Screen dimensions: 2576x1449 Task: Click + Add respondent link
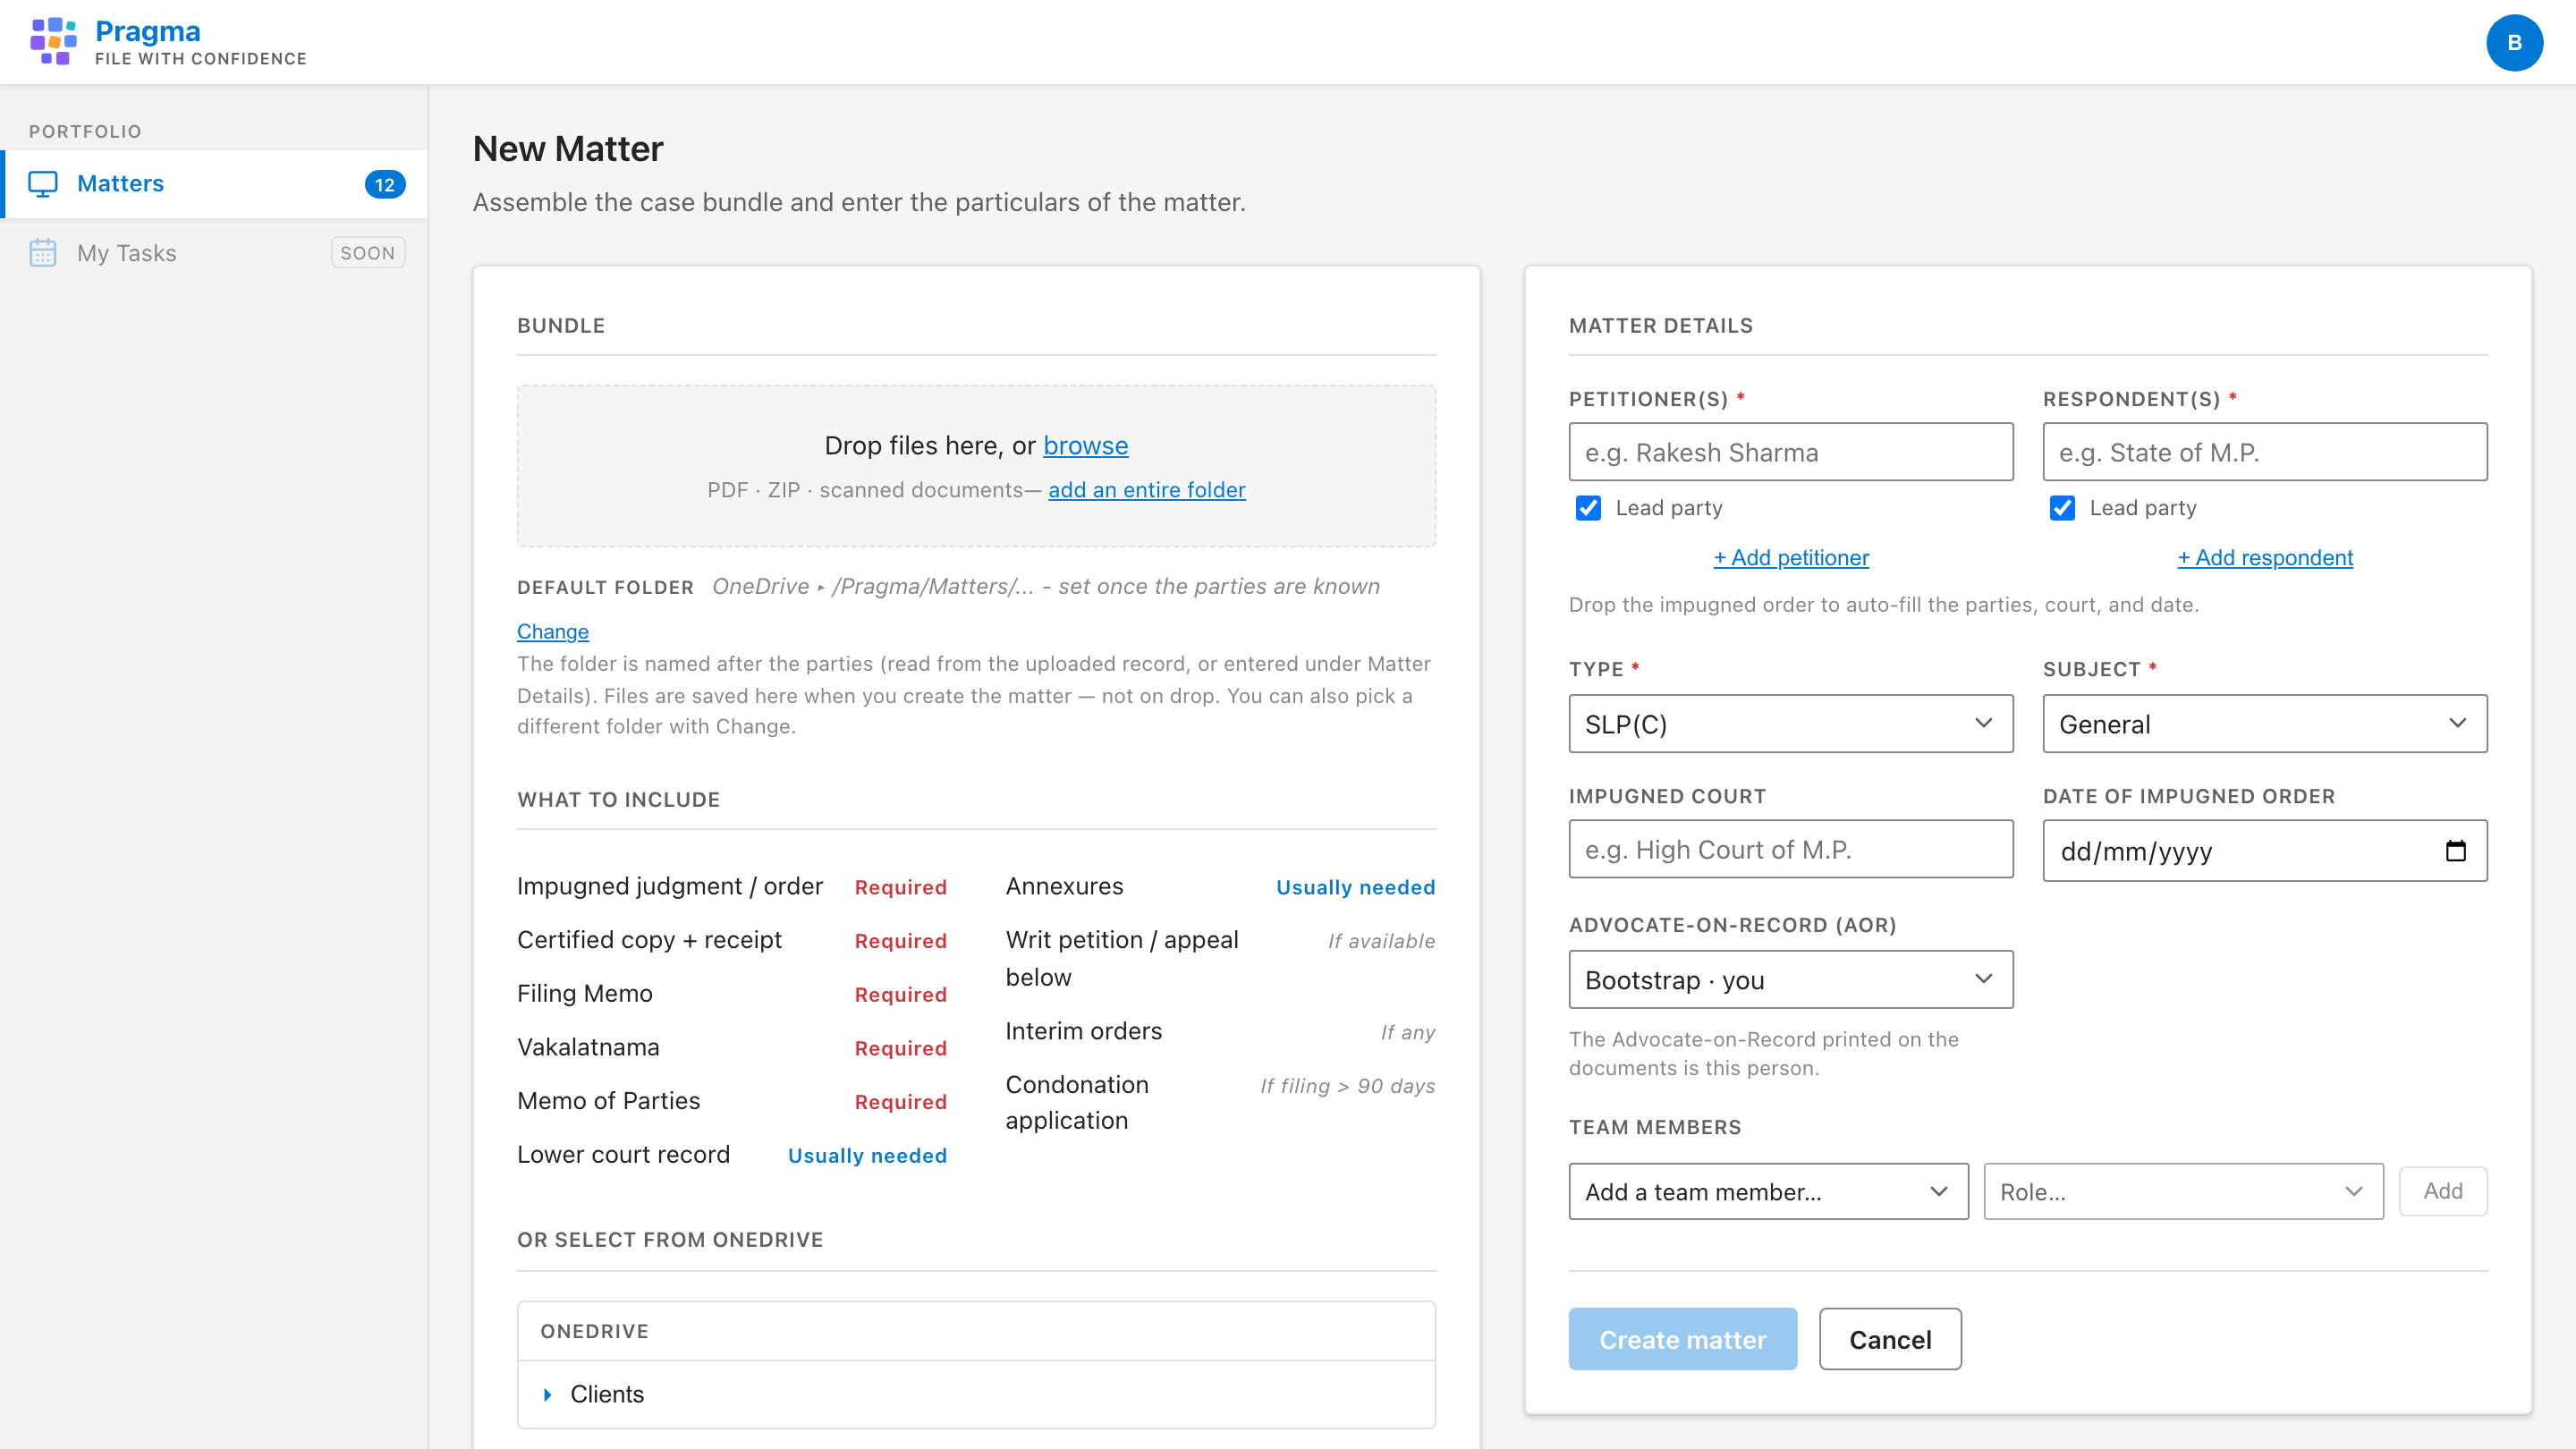point(2264,558)
